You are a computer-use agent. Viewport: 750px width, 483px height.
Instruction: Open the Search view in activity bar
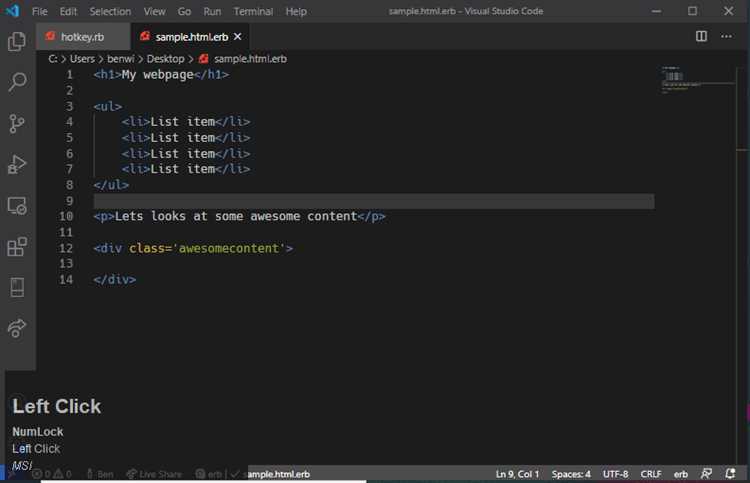pos(17,82)
